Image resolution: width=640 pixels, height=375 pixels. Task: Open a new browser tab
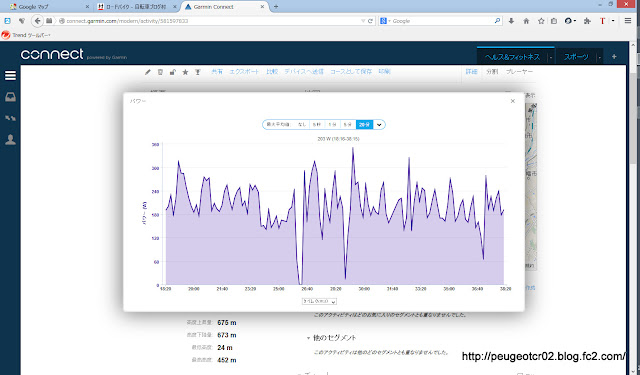276,7
